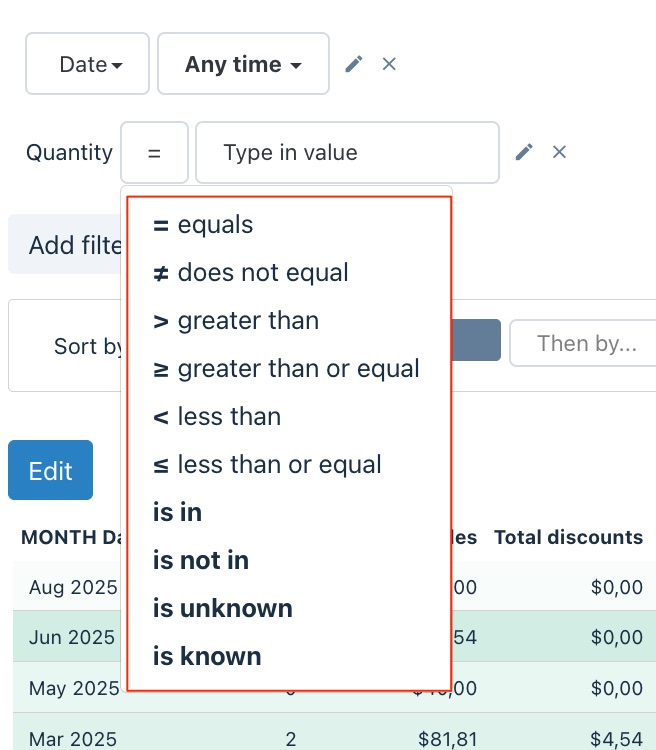Screen dimensions: 656x750
Task: Click the pencil icon next to Quantity value
Action: tap(524, 152)
